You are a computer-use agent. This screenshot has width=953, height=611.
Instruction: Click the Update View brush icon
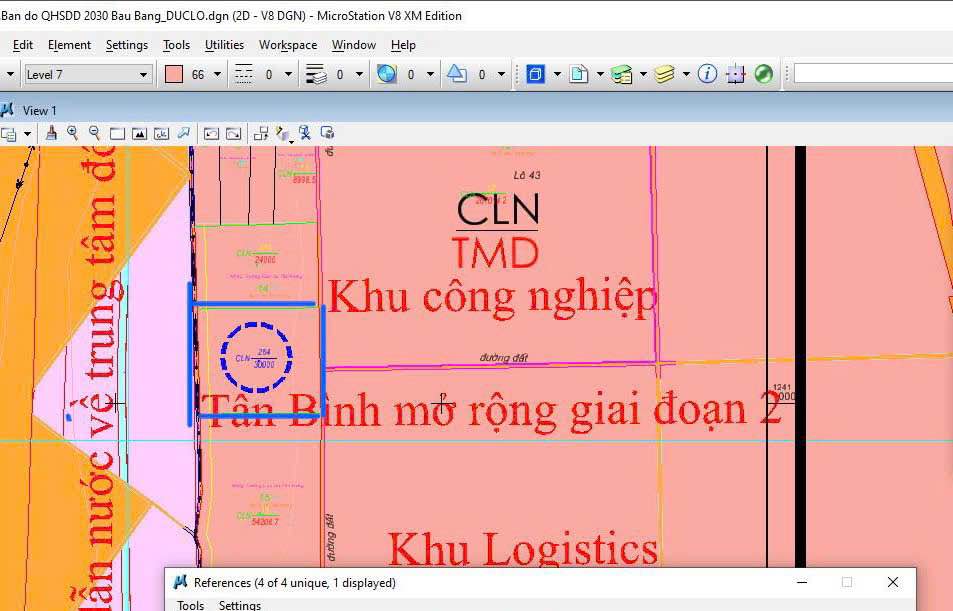pos(52,132)
